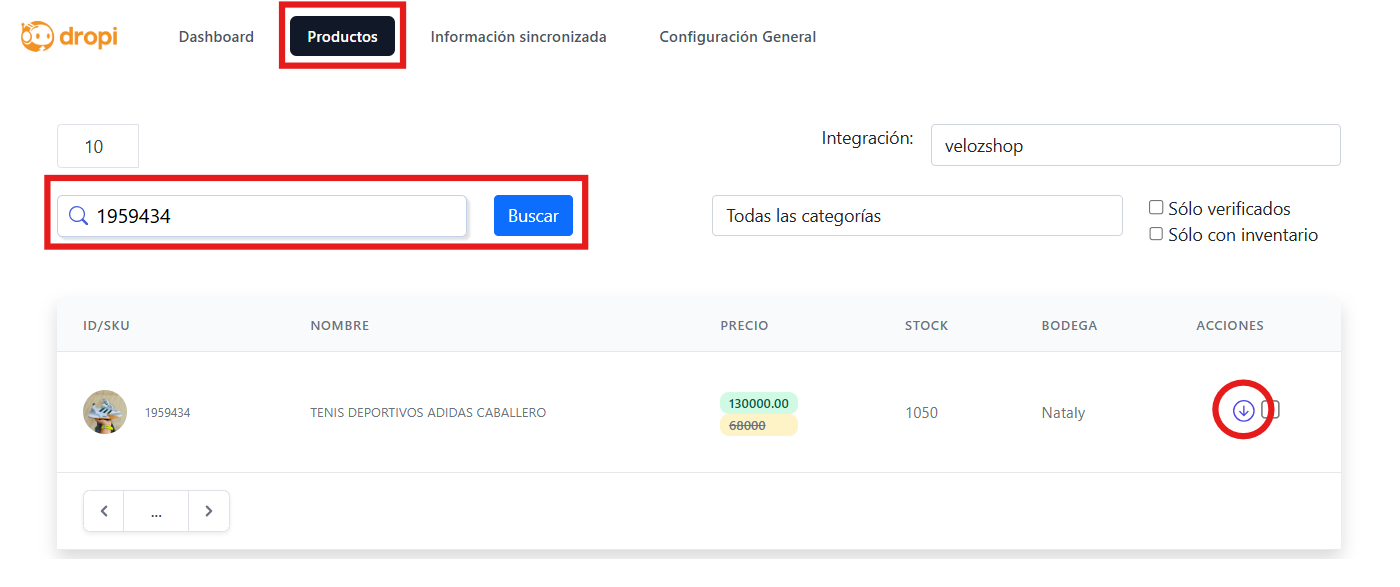This screenshot has width=1400, height=587.
Task: Click the Dropi logo
Action: click(x=69, y=37)
